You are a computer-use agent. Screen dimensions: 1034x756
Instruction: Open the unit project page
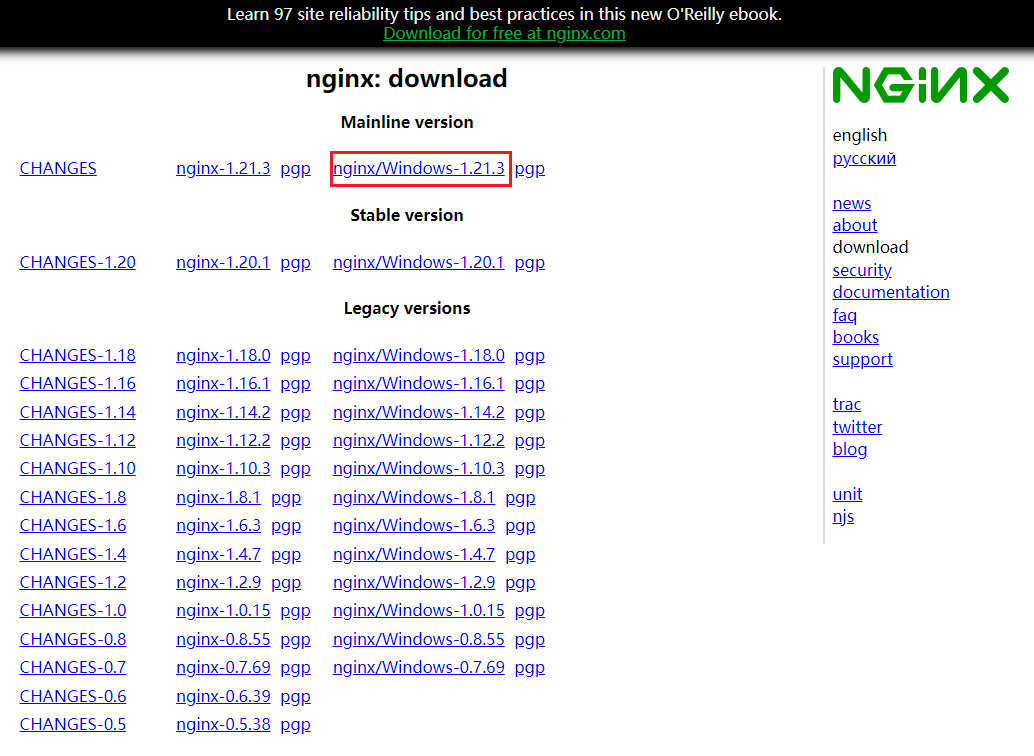pyautogui.click(x=847, y=494)
